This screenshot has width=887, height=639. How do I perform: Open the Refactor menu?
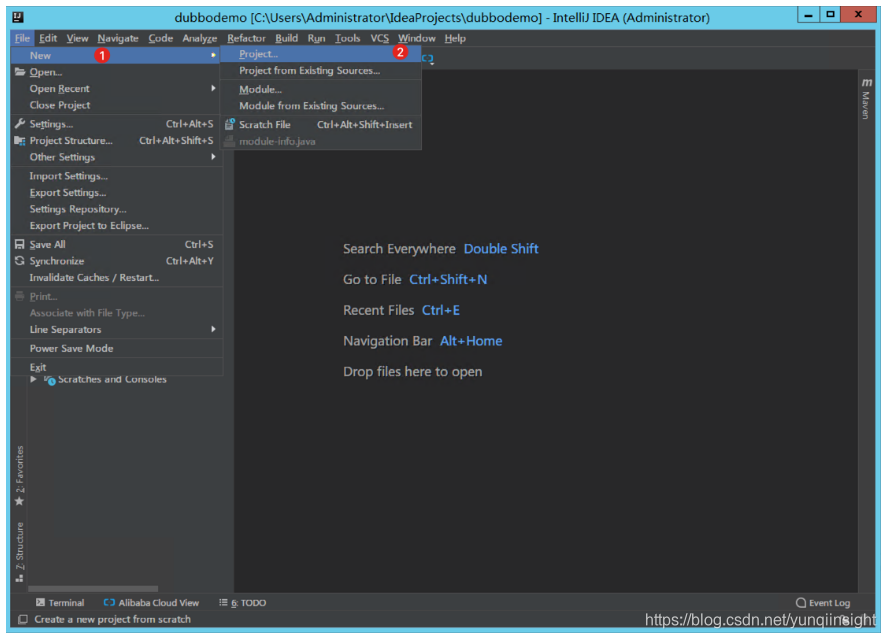pos(246,38)
